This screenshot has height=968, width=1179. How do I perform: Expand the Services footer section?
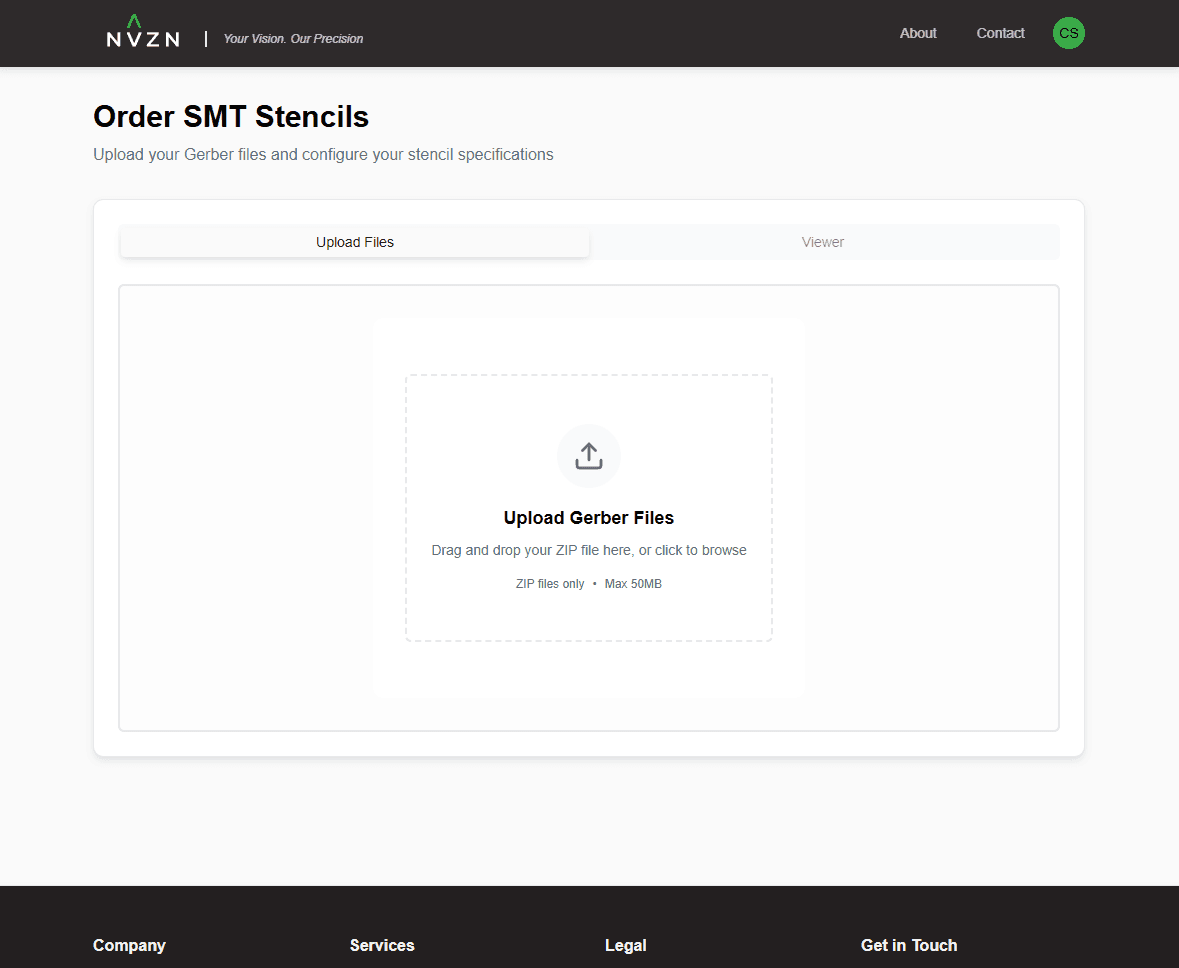(x=382, y=945)
